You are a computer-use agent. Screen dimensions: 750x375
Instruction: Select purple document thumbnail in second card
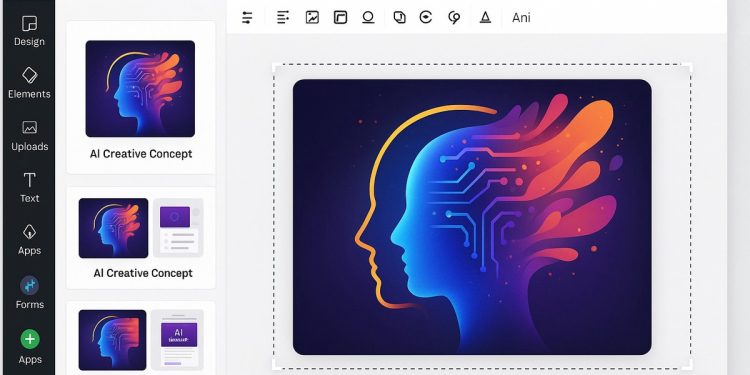178,228
